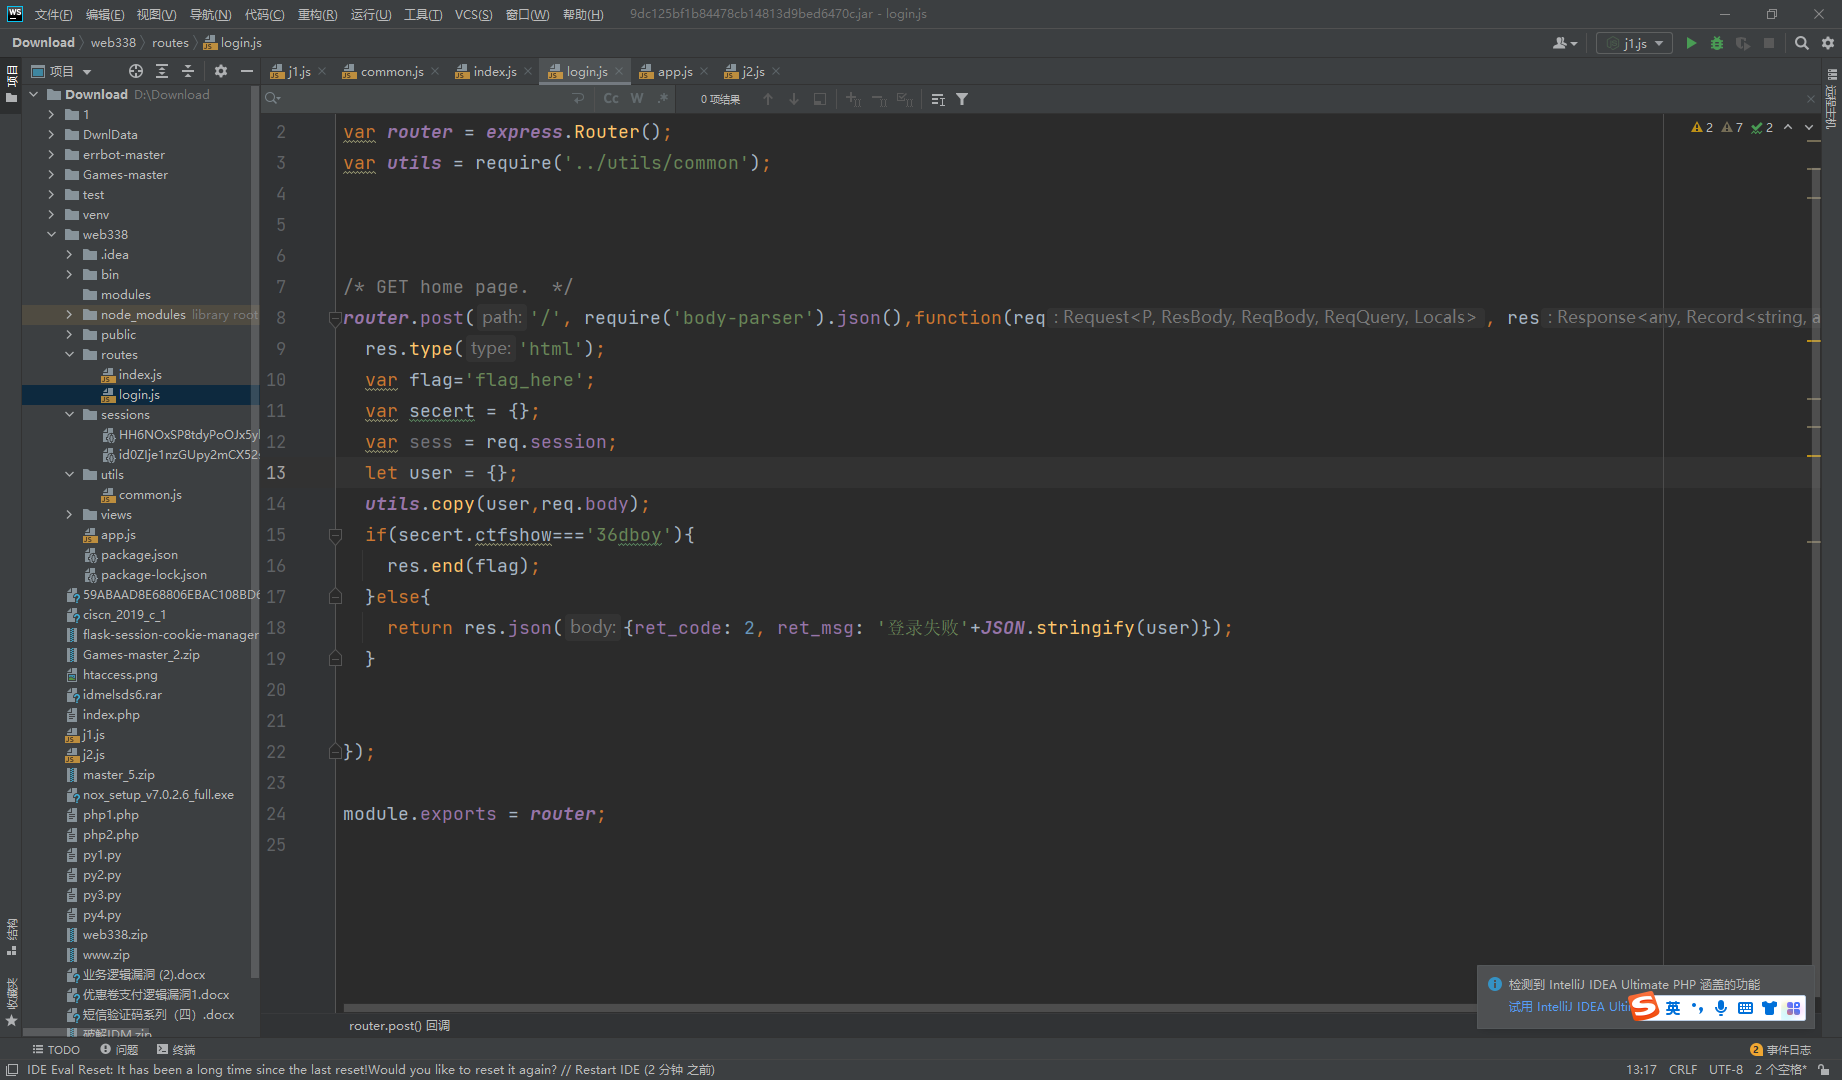Hide the project panel with minus icon
This screenshot has height=1080, width=1842.
[x=247, y=71]
